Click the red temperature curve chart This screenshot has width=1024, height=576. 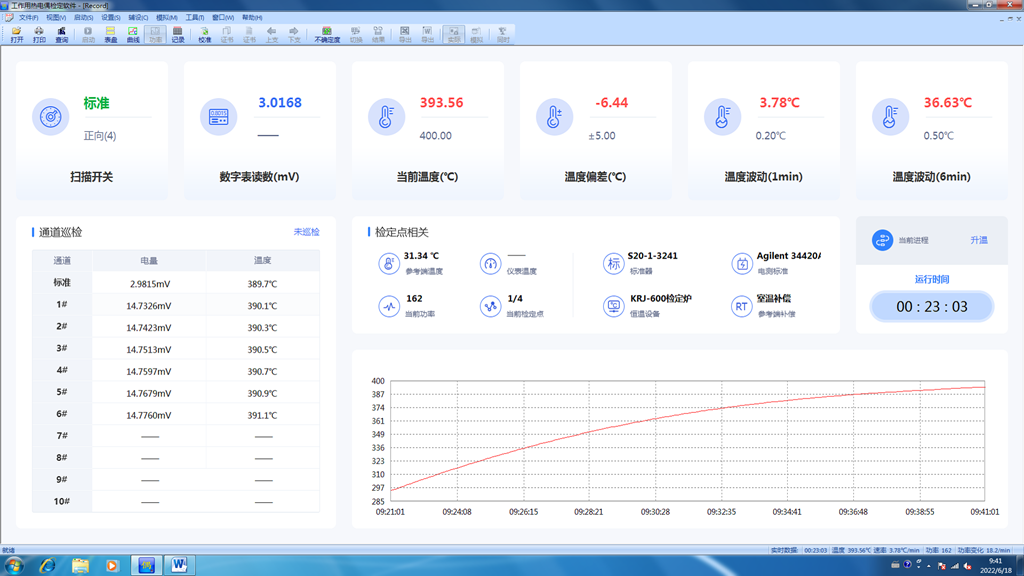688,441
